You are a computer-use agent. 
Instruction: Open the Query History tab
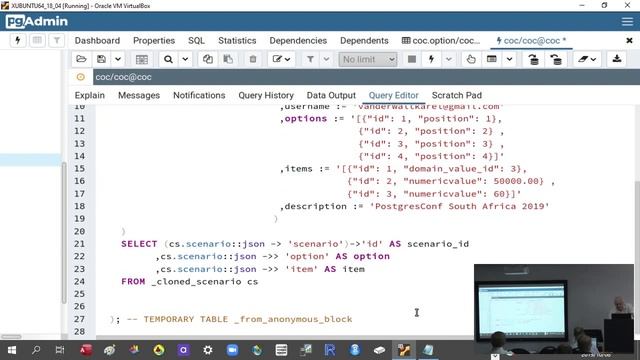266,95
